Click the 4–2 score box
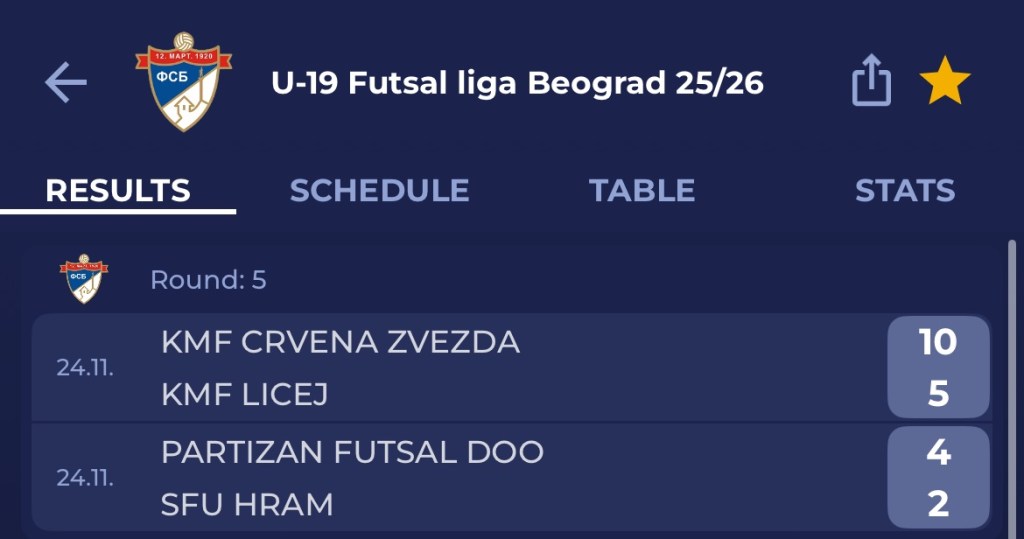Image resolution: width=1024 pixels, height=539 pixels. point(938,477)
